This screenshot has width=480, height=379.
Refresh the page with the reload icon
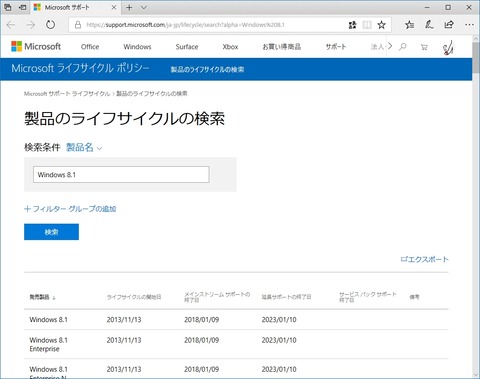pyautogui.click(x=50, y=25)
